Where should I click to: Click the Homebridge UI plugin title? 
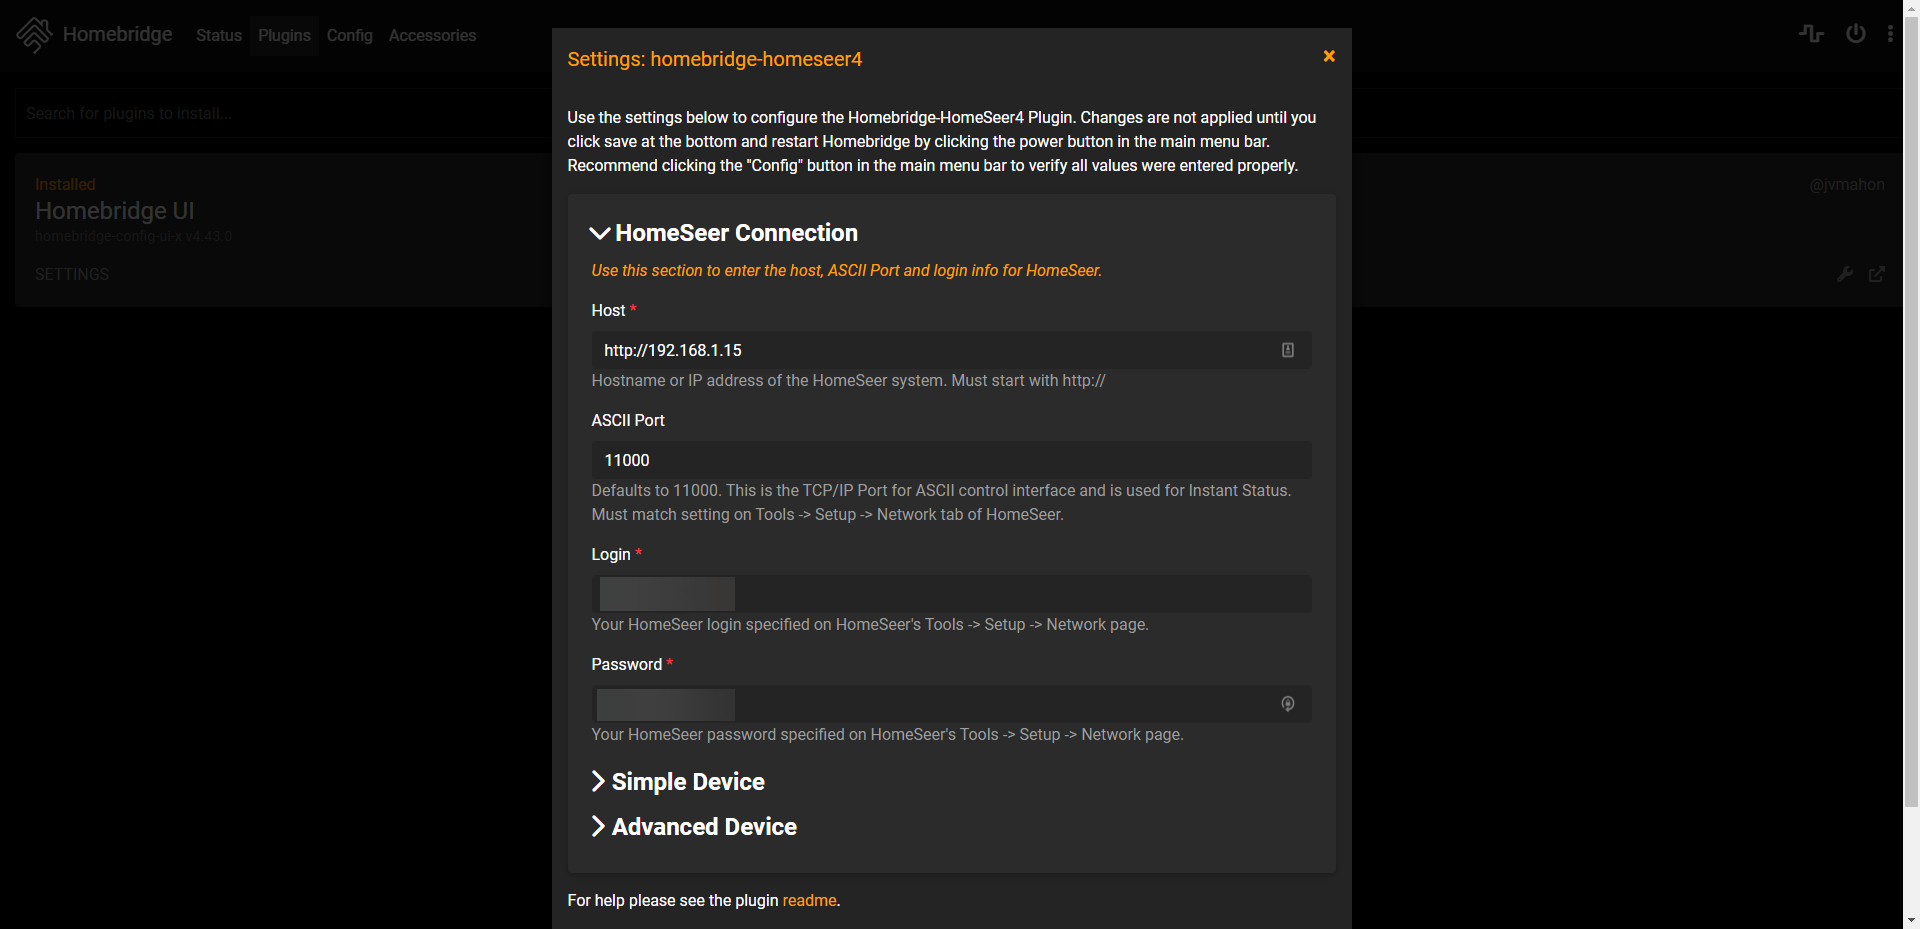[115, 211]
